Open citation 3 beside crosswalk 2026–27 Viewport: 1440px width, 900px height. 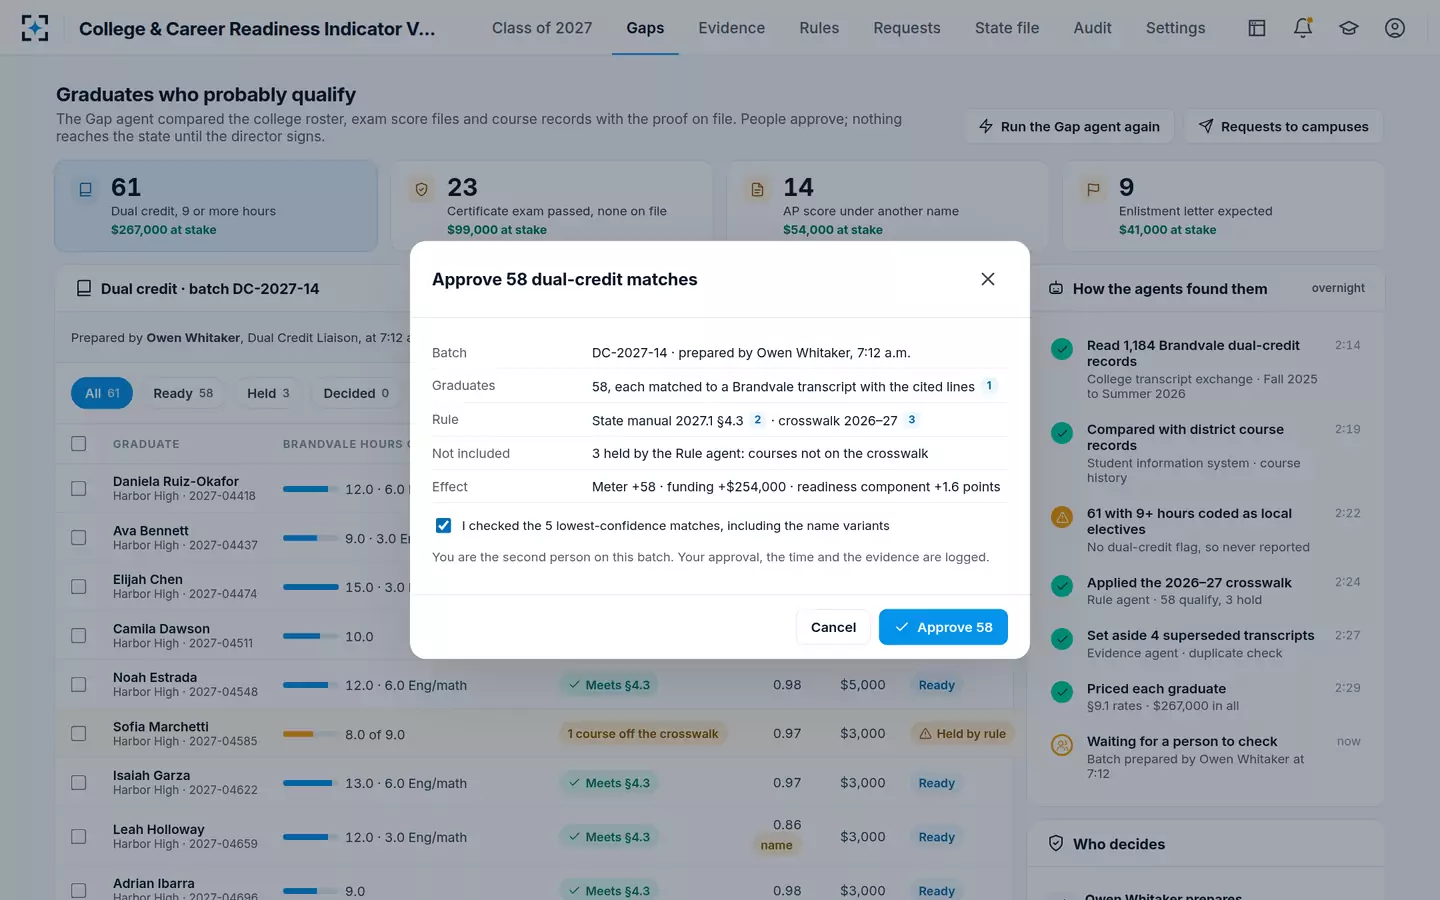[x=912, y=420]
